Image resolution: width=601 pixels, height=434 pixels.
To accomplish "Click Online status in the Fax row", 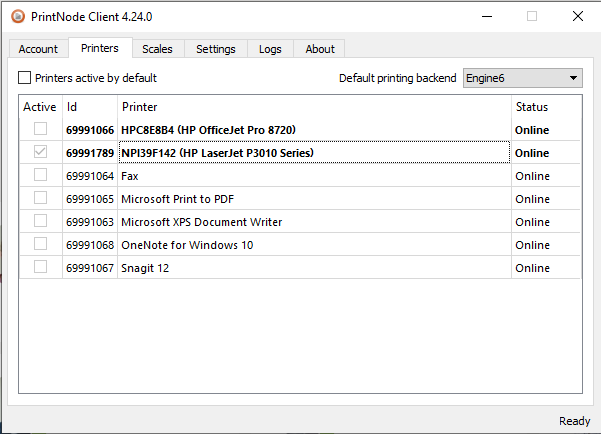I will (x=532, y=176).
